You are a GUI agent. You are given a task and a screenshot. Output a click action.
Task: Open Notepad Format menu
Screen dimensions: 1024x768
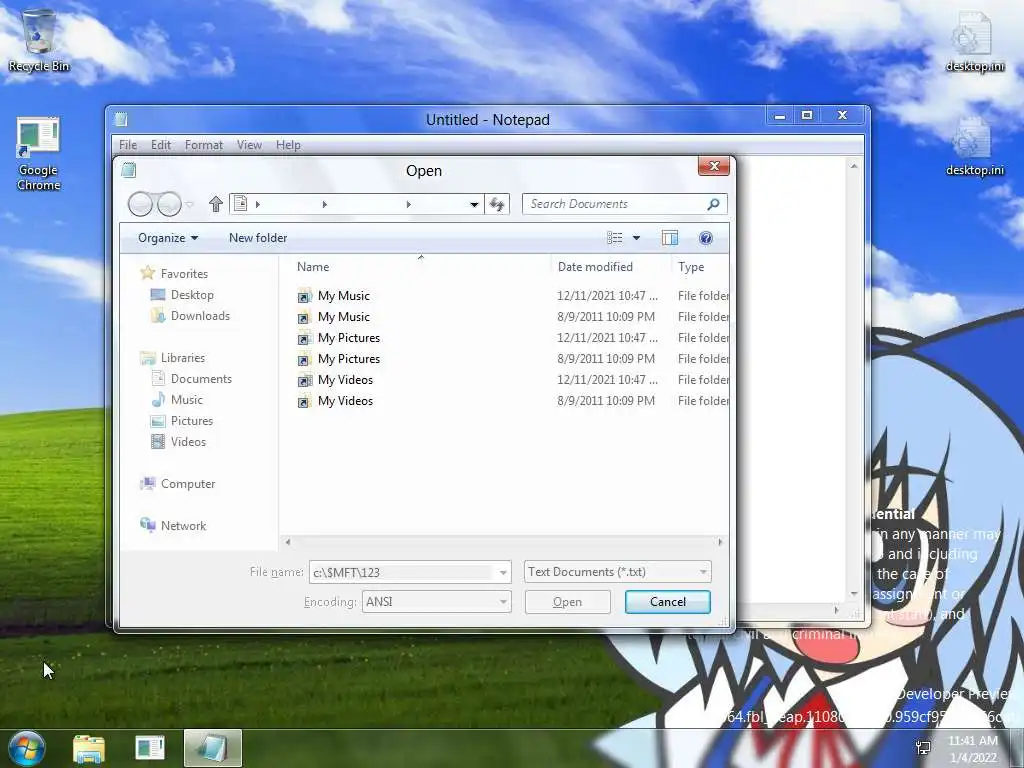pyautogui.click(x=204, y=145)
